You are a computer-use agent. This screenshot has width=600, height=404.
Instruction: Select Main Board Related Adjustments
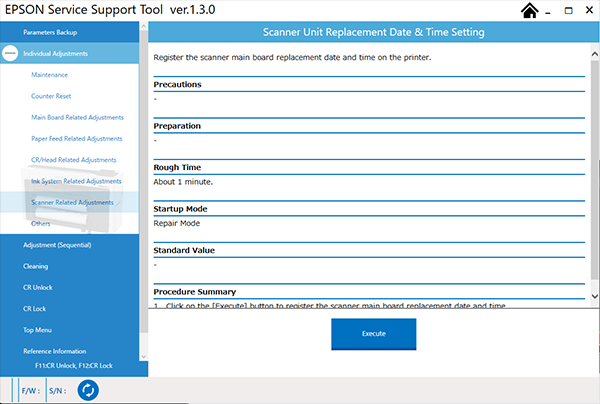(x=77, y=117)
